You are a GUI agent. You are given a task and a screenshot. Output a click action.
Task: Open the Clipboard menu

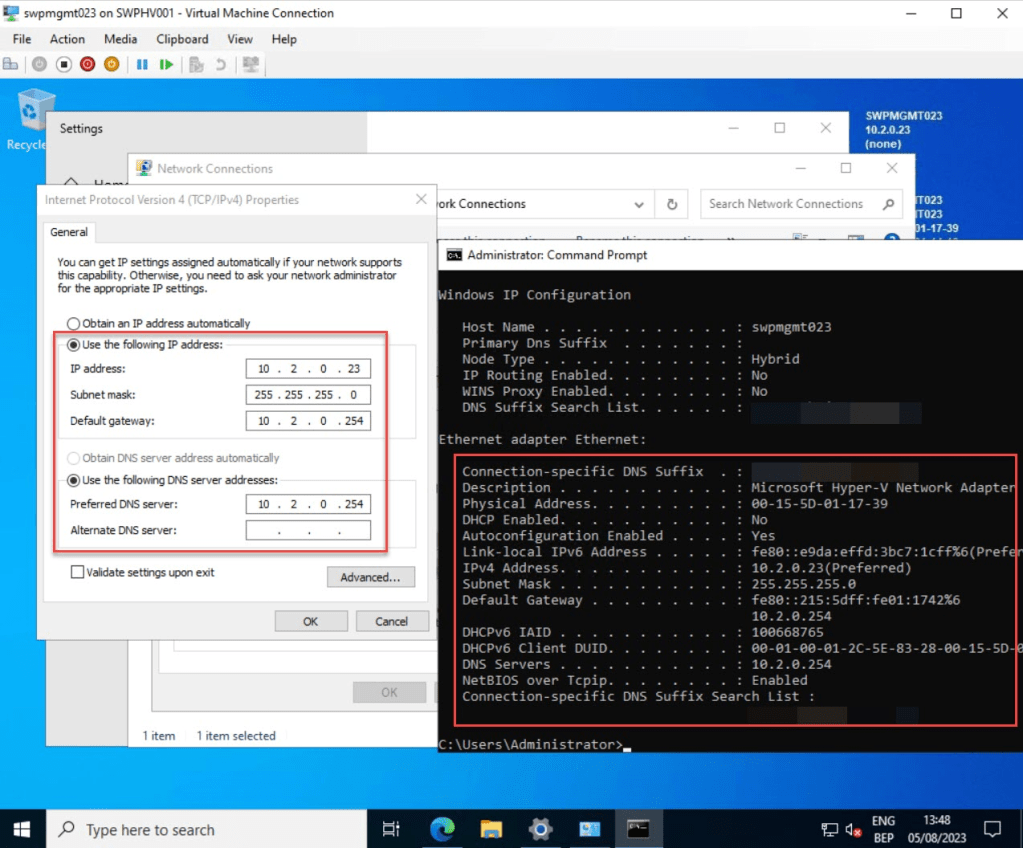[182, 39]
